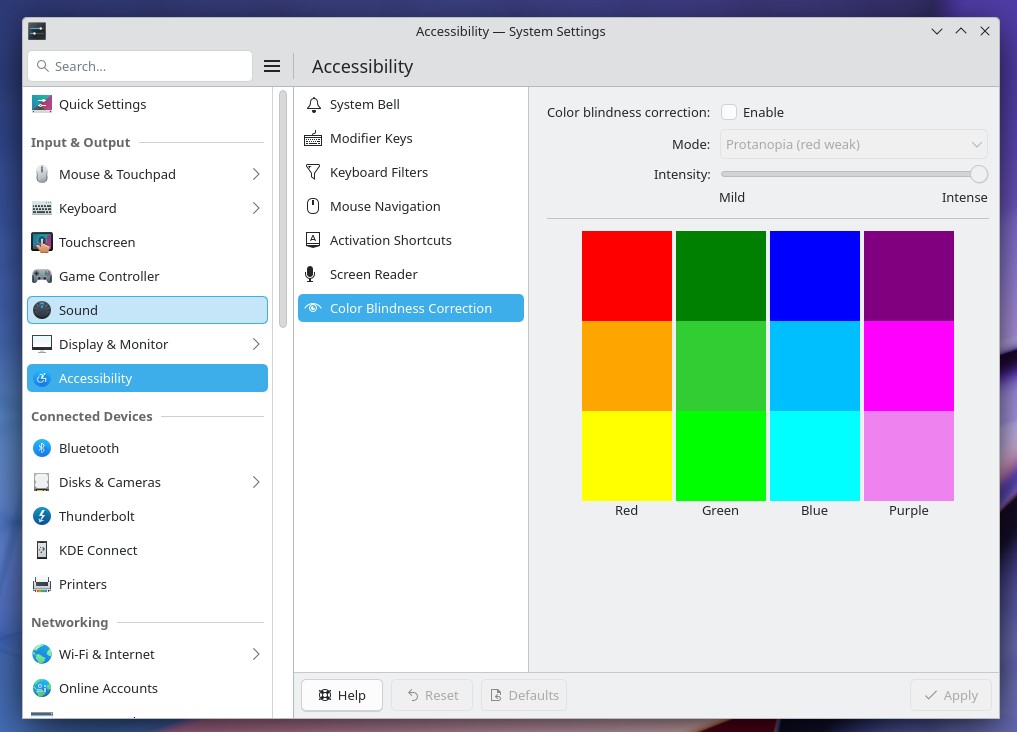Click the Disks & Cameras drive icon
Viewport: 1017px width, 732px height.
point(42,482)
